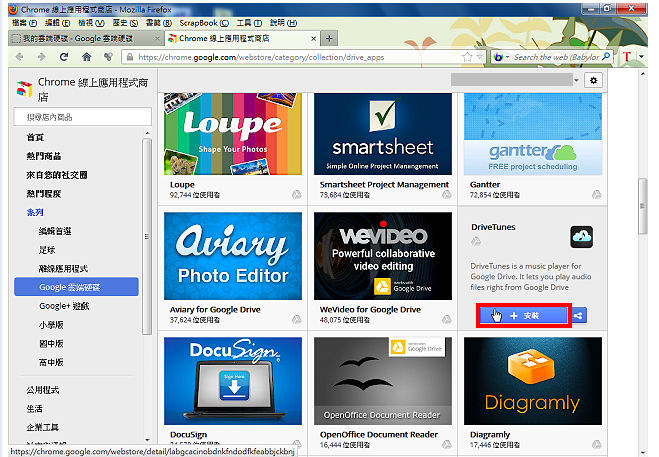Click the Chrome Web Store logo
The width and height of the screenshot is (659, 457).
pyautogui.click(x=24, y=88)
